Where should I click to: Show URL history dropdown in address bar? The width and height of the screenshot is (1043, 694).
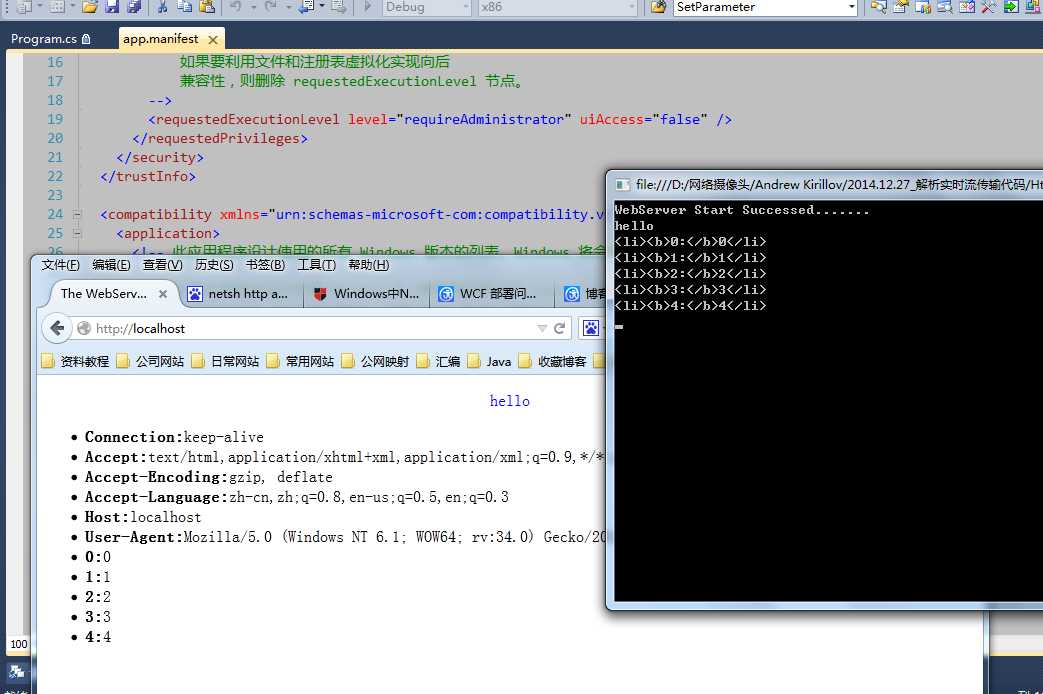point(541,328)
